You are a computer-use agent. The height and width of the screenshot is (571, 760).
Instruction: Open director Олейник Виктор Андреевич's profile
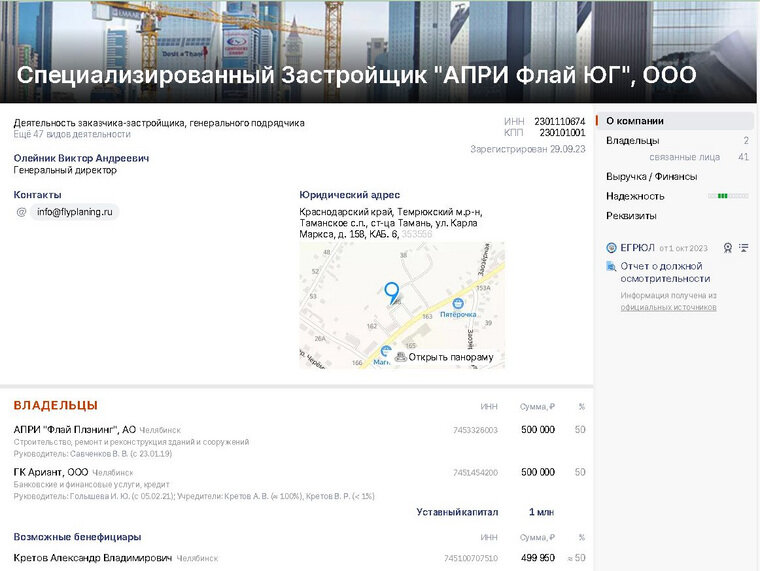81,158
